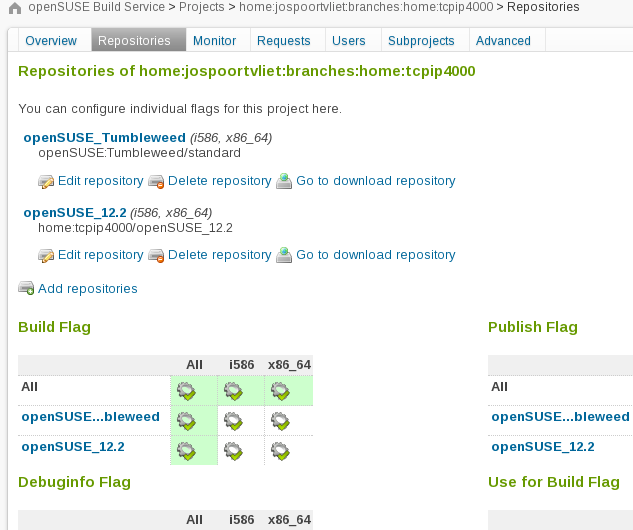Click the download icon for openSUSE_12.2 repository
This screenshot has height=530, width=633.
(x=284, y=255)
